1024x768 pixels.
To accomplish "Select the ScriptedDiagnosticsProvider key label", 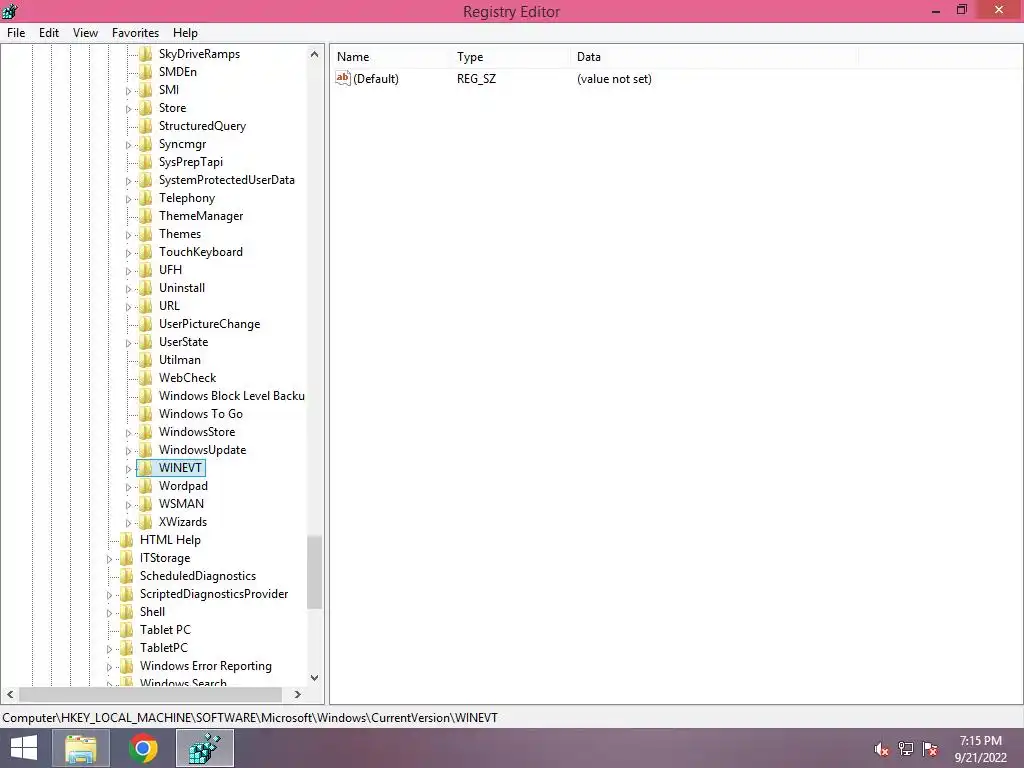I will click(x=214, y=594).
